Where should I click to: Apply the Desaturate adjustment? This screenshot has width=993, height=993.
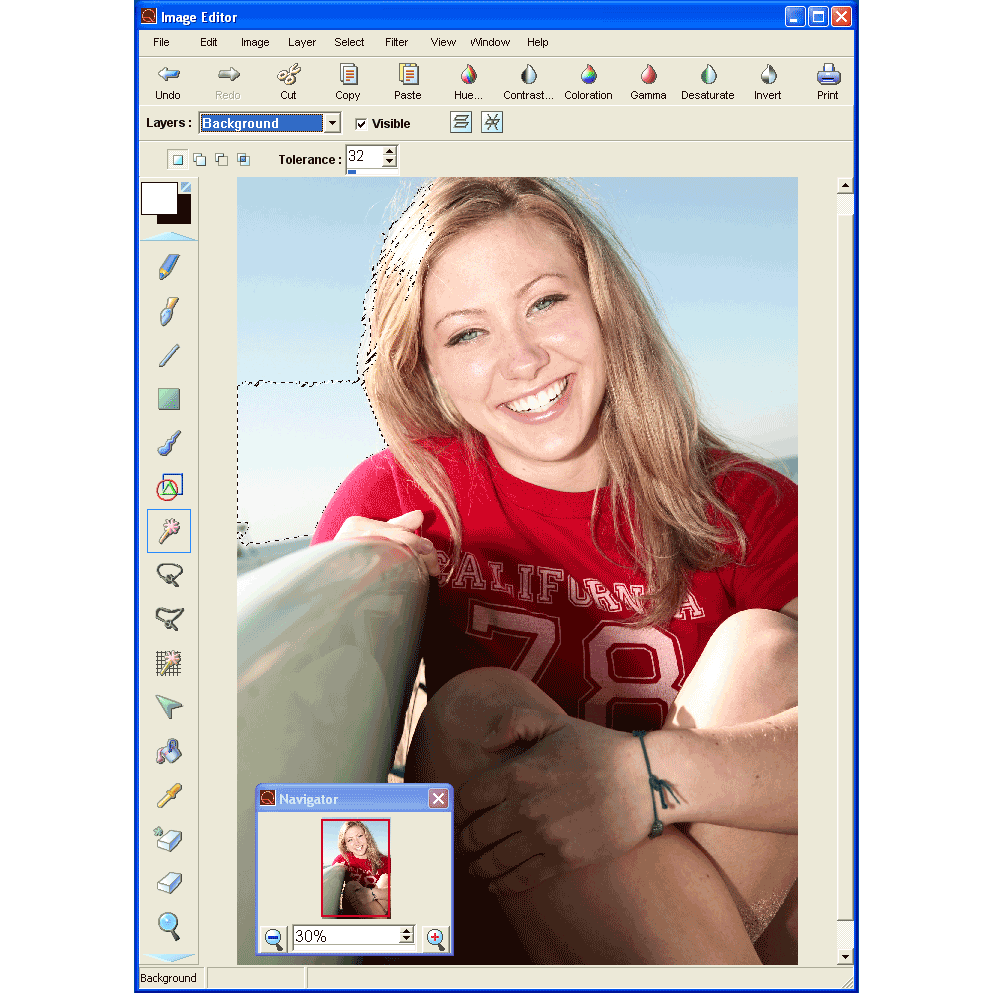pos(707,80)
